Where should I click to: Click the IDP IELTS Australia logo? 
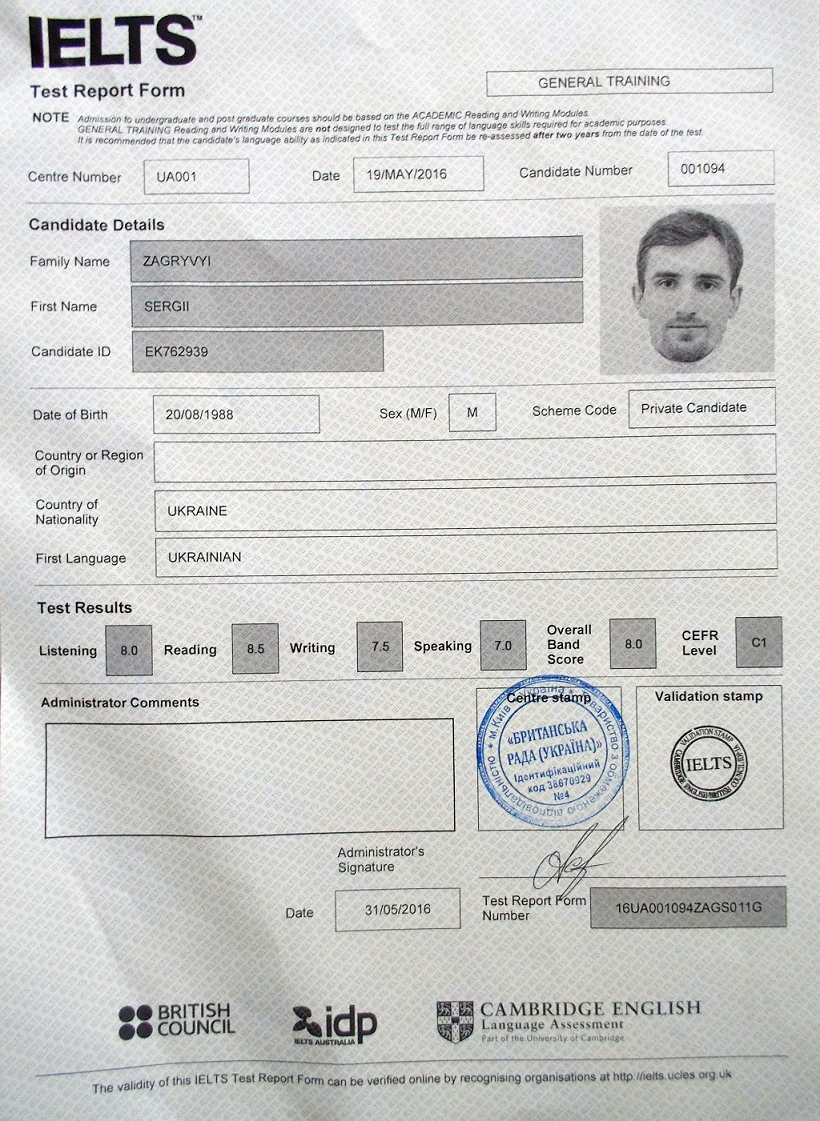click(x=335, y=1024)
